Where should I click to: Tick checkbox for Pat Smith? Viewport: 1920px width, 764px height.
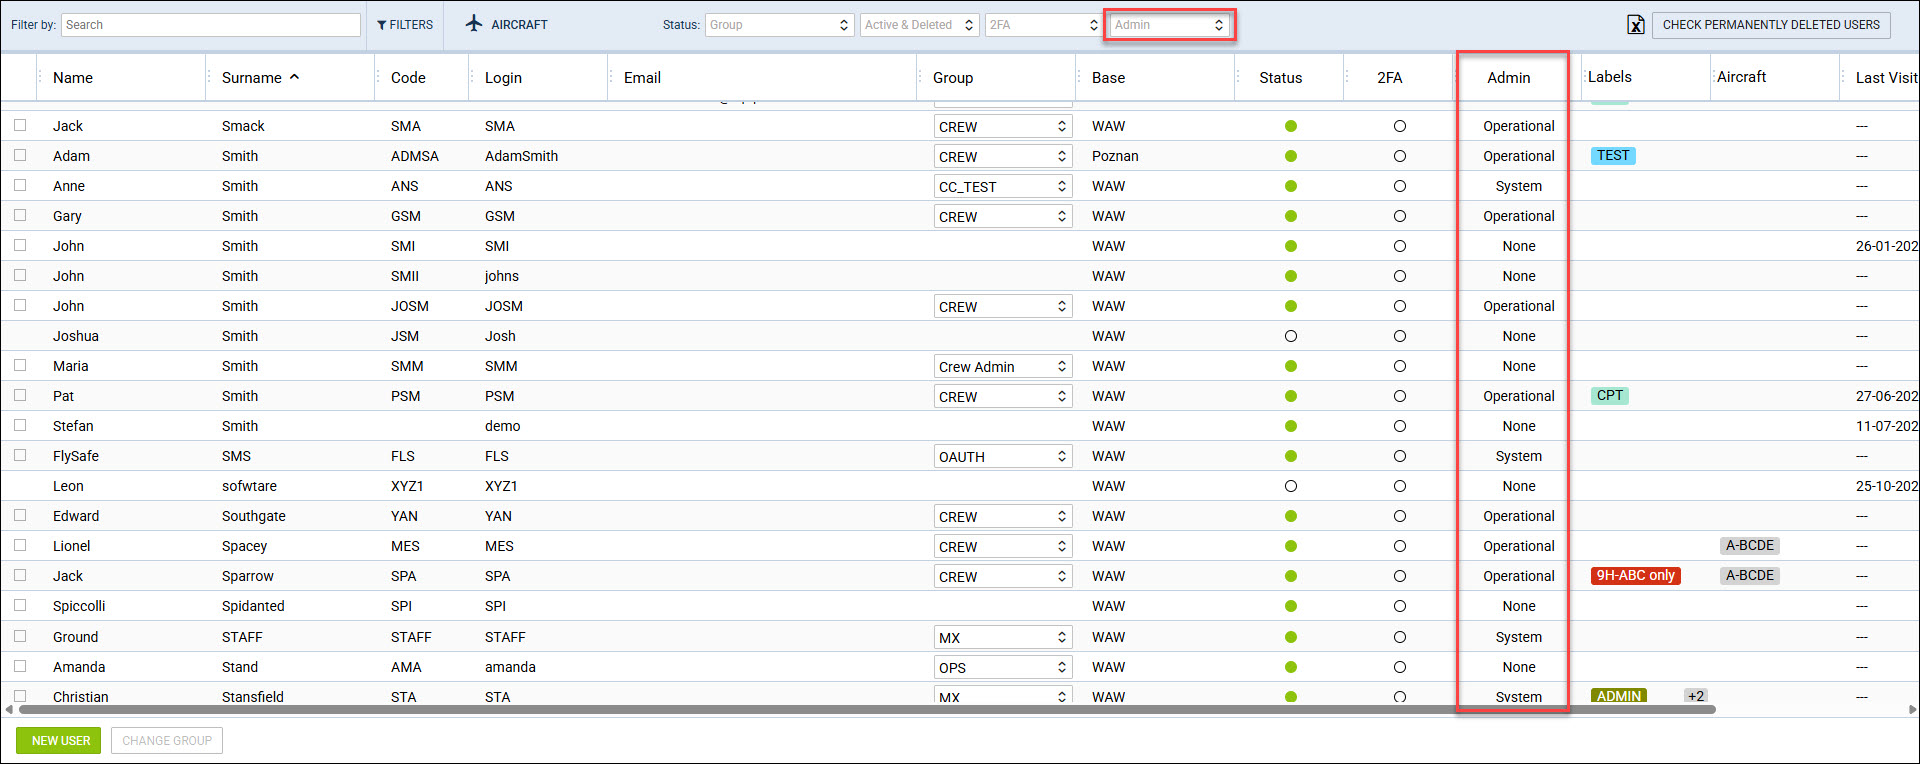20,395
